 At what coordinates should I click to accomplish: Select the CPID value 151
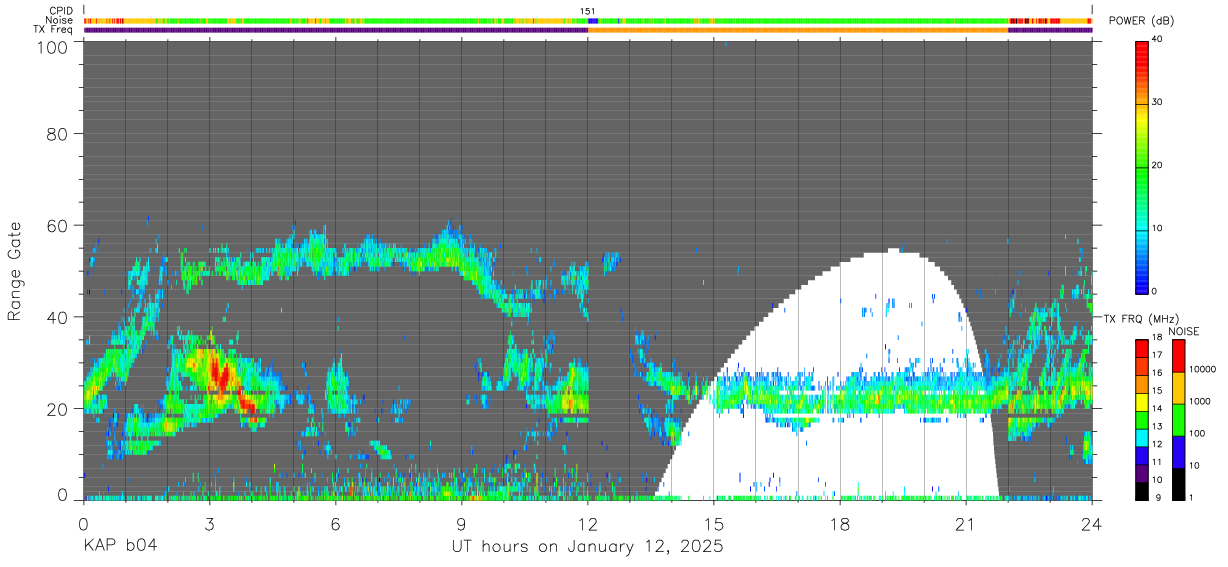coord(588,11)
